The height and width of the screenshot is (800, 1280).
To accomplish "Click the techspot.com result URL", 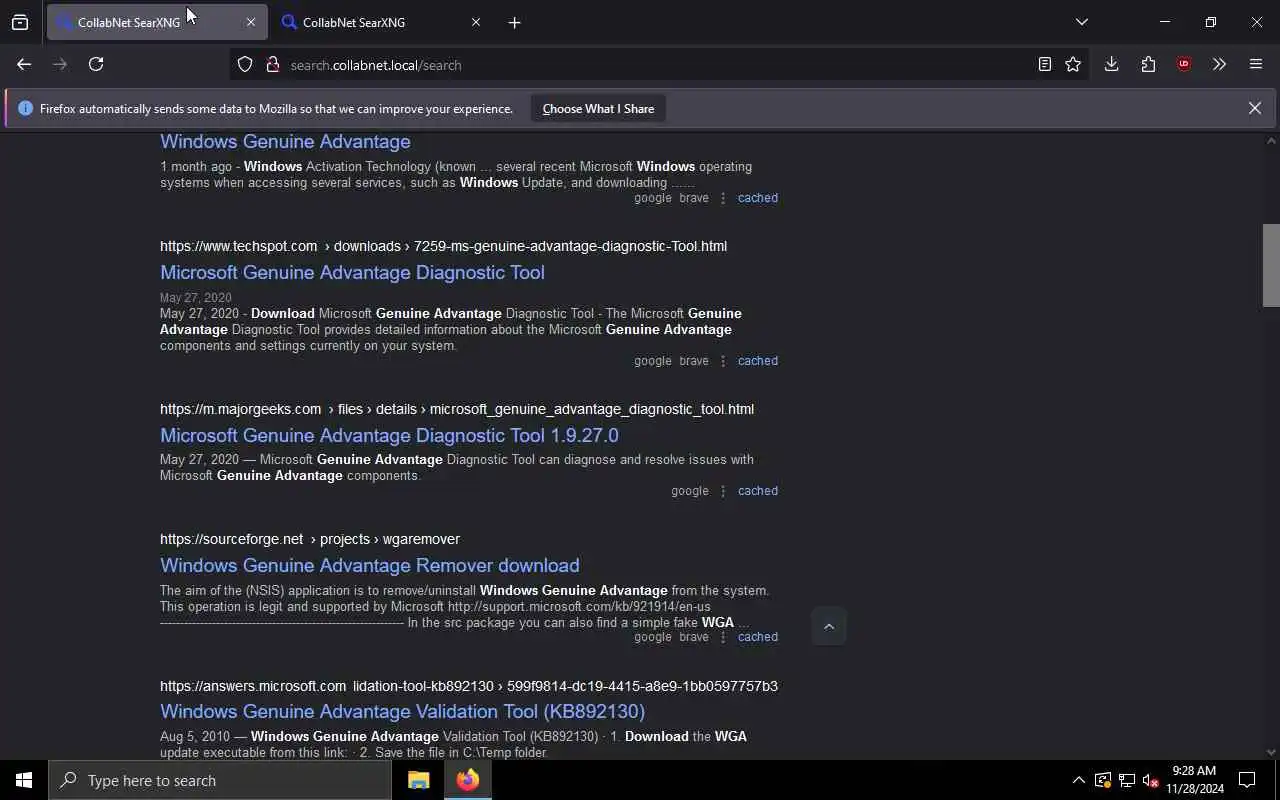I will pos(443,246).
